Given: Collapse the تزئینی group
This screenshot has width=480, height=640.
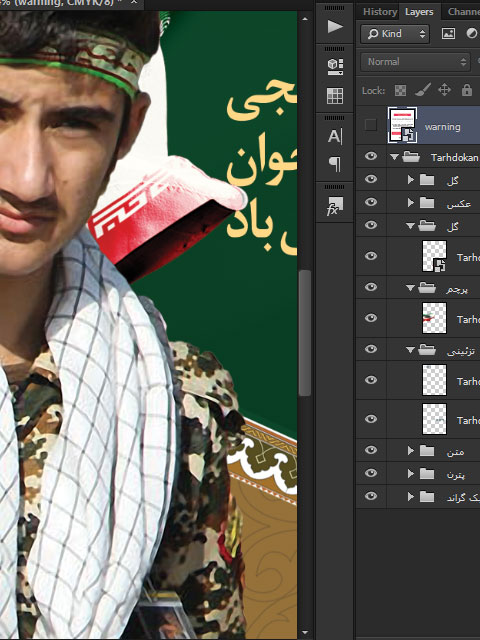Looking at the screenshot, I should click(x=410, y=350).
